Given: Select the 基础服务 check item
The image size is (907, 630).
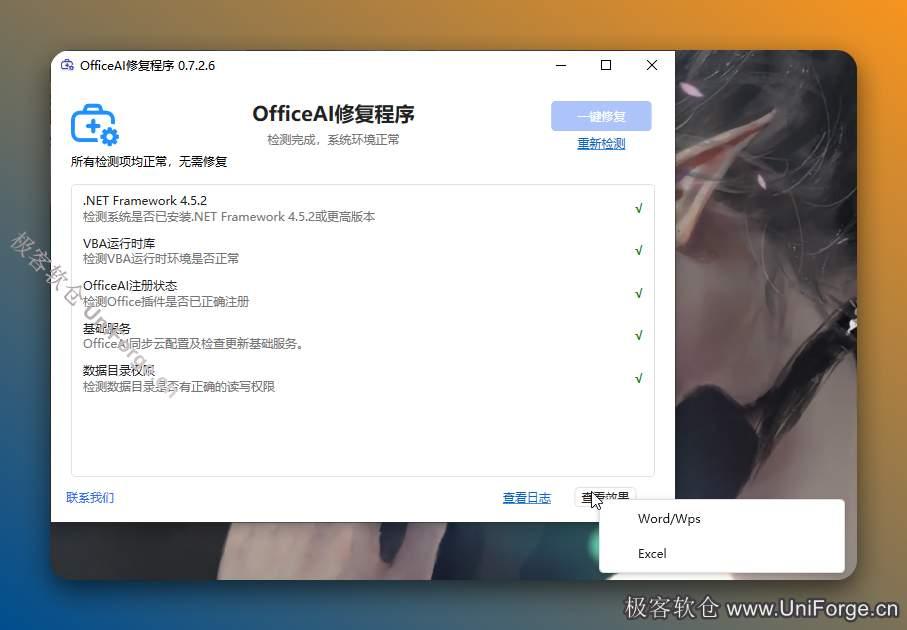Looking at the screenshot, I should [x=363, y=336].
